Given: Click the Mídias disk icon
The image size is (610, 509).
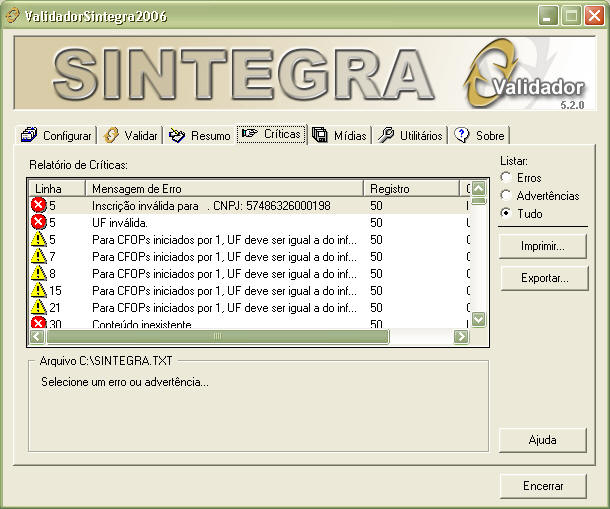Looking at the screenshot, I should [x=320, y=135].
